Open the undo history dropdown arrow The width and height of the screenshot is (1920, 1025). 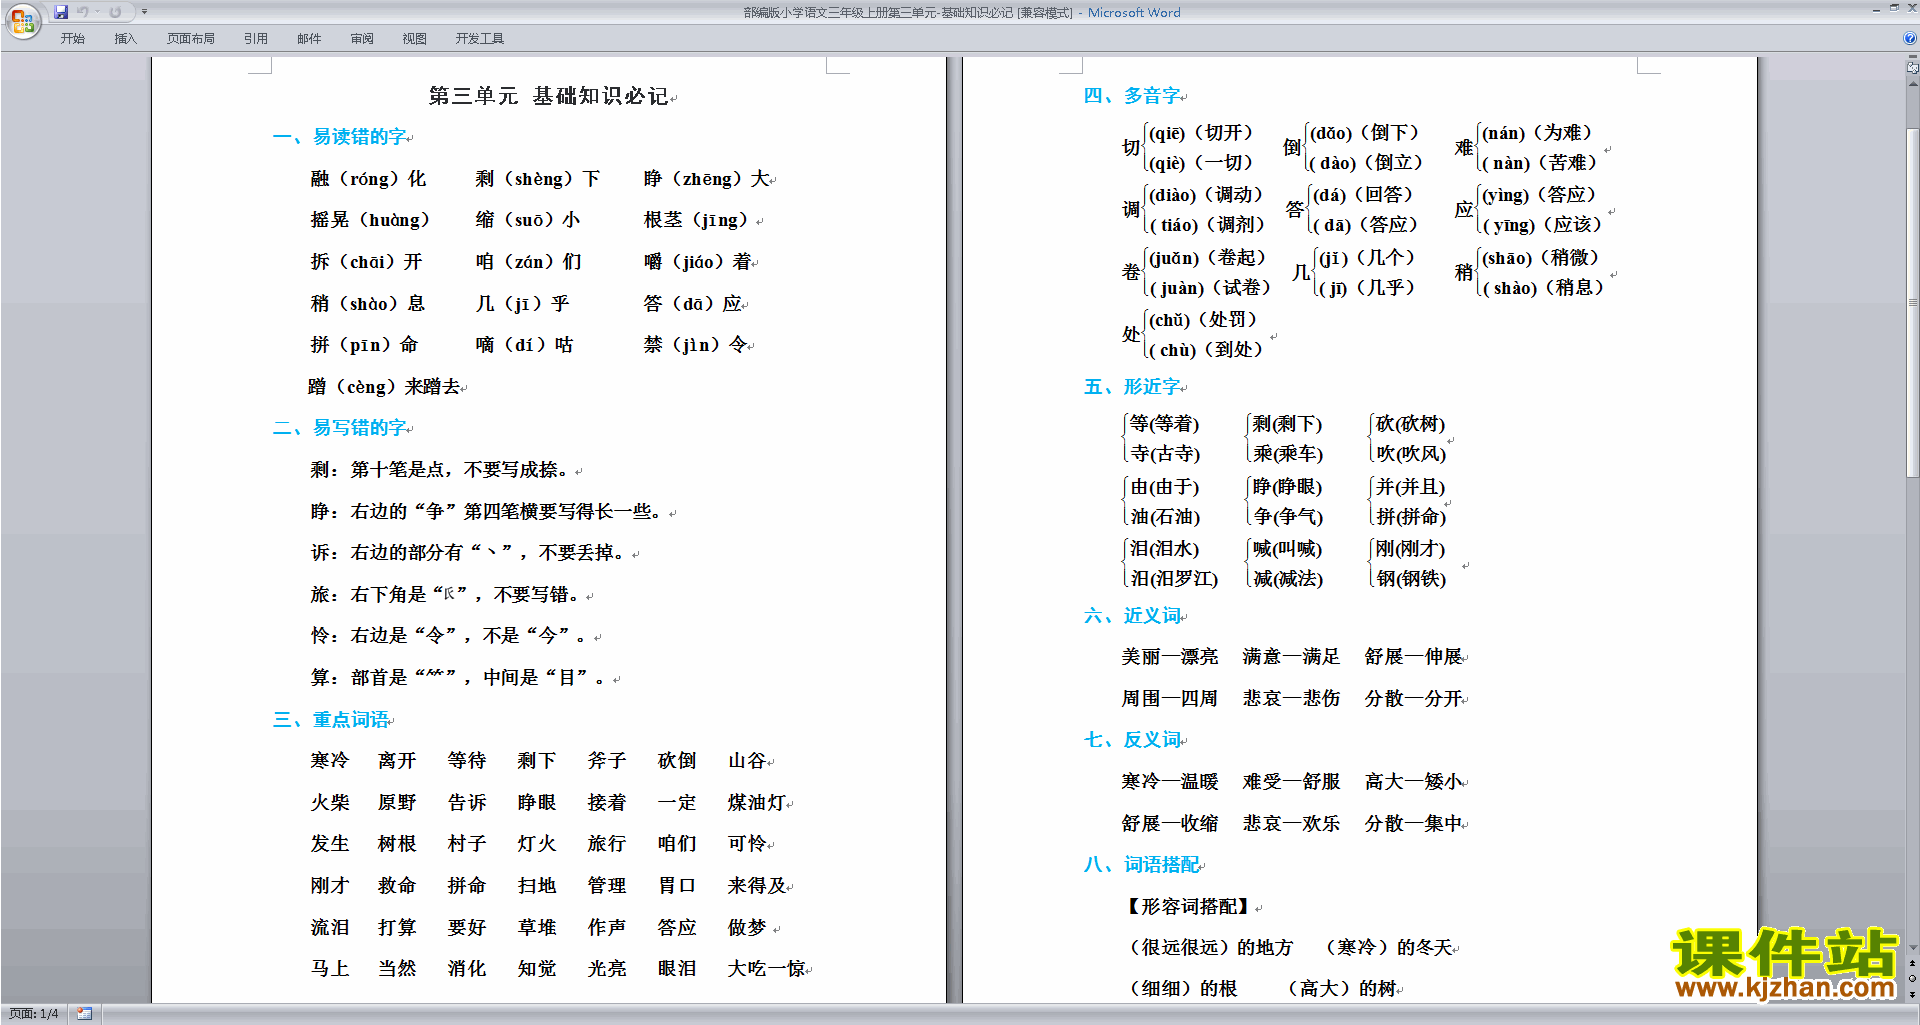coord(97,12)
